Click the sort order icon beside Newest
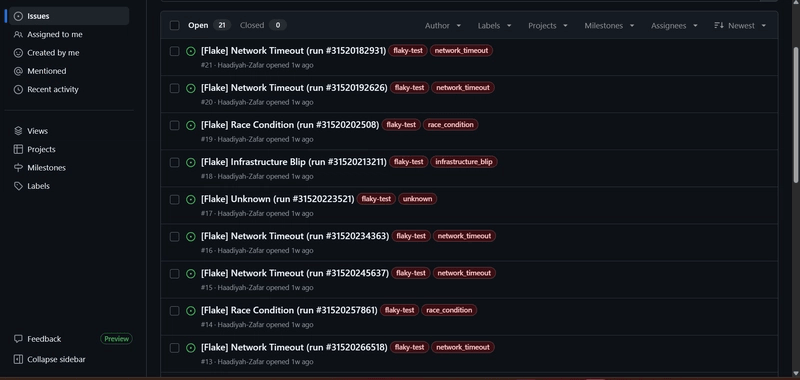The width and height of the screenshot is (800, 380). coord(718,25)
